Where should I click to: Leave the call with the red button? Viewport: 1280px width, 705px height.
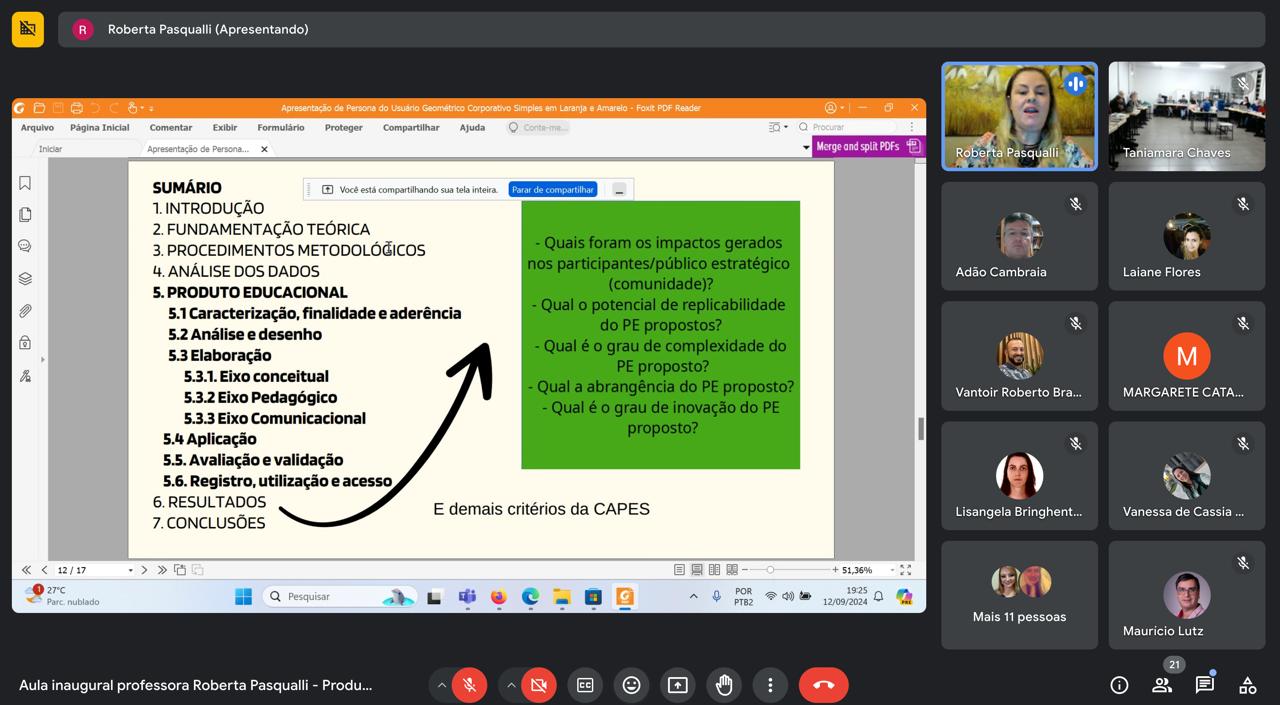click(x=823, y=685)
